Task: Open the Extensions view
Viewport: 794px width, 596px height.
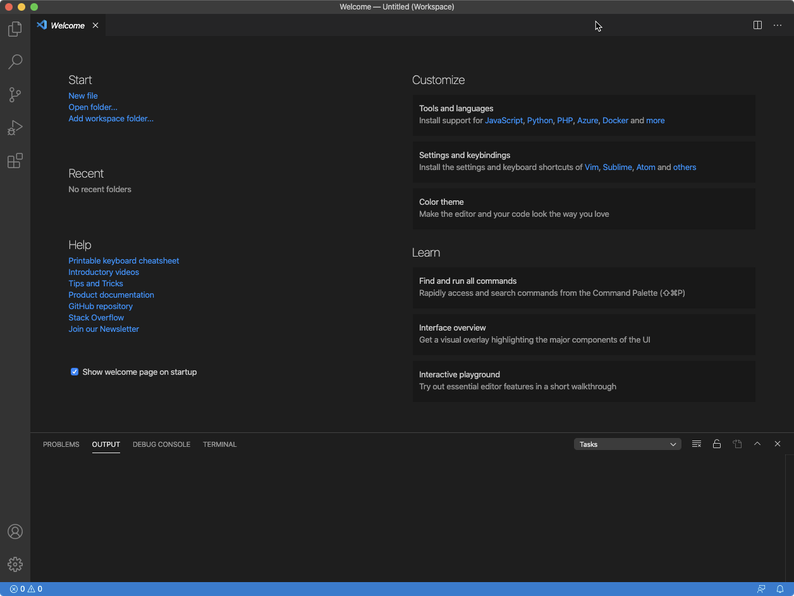Action: point(15,161)
